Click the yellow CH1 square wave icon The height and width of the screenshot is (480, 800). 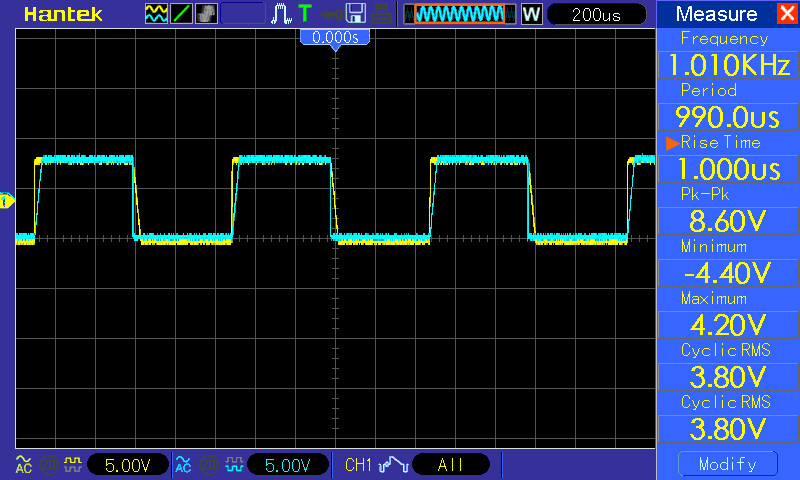coord(73,465)
